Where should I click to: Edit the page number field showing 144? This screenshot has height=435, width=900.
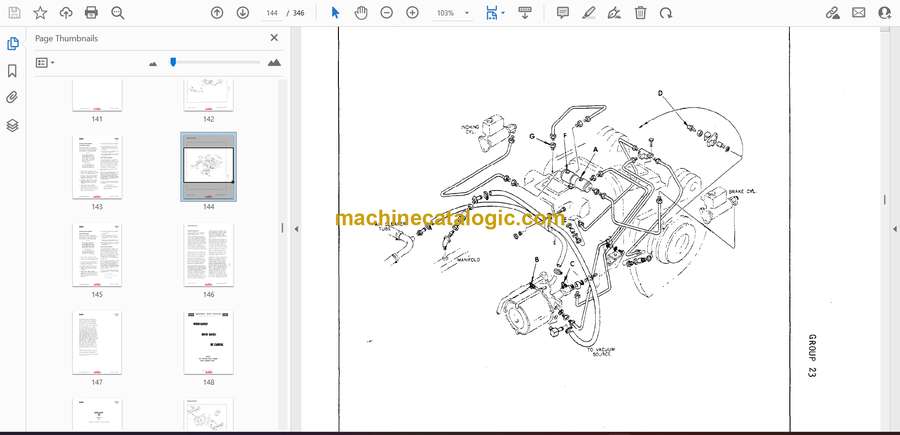(272, 13)
